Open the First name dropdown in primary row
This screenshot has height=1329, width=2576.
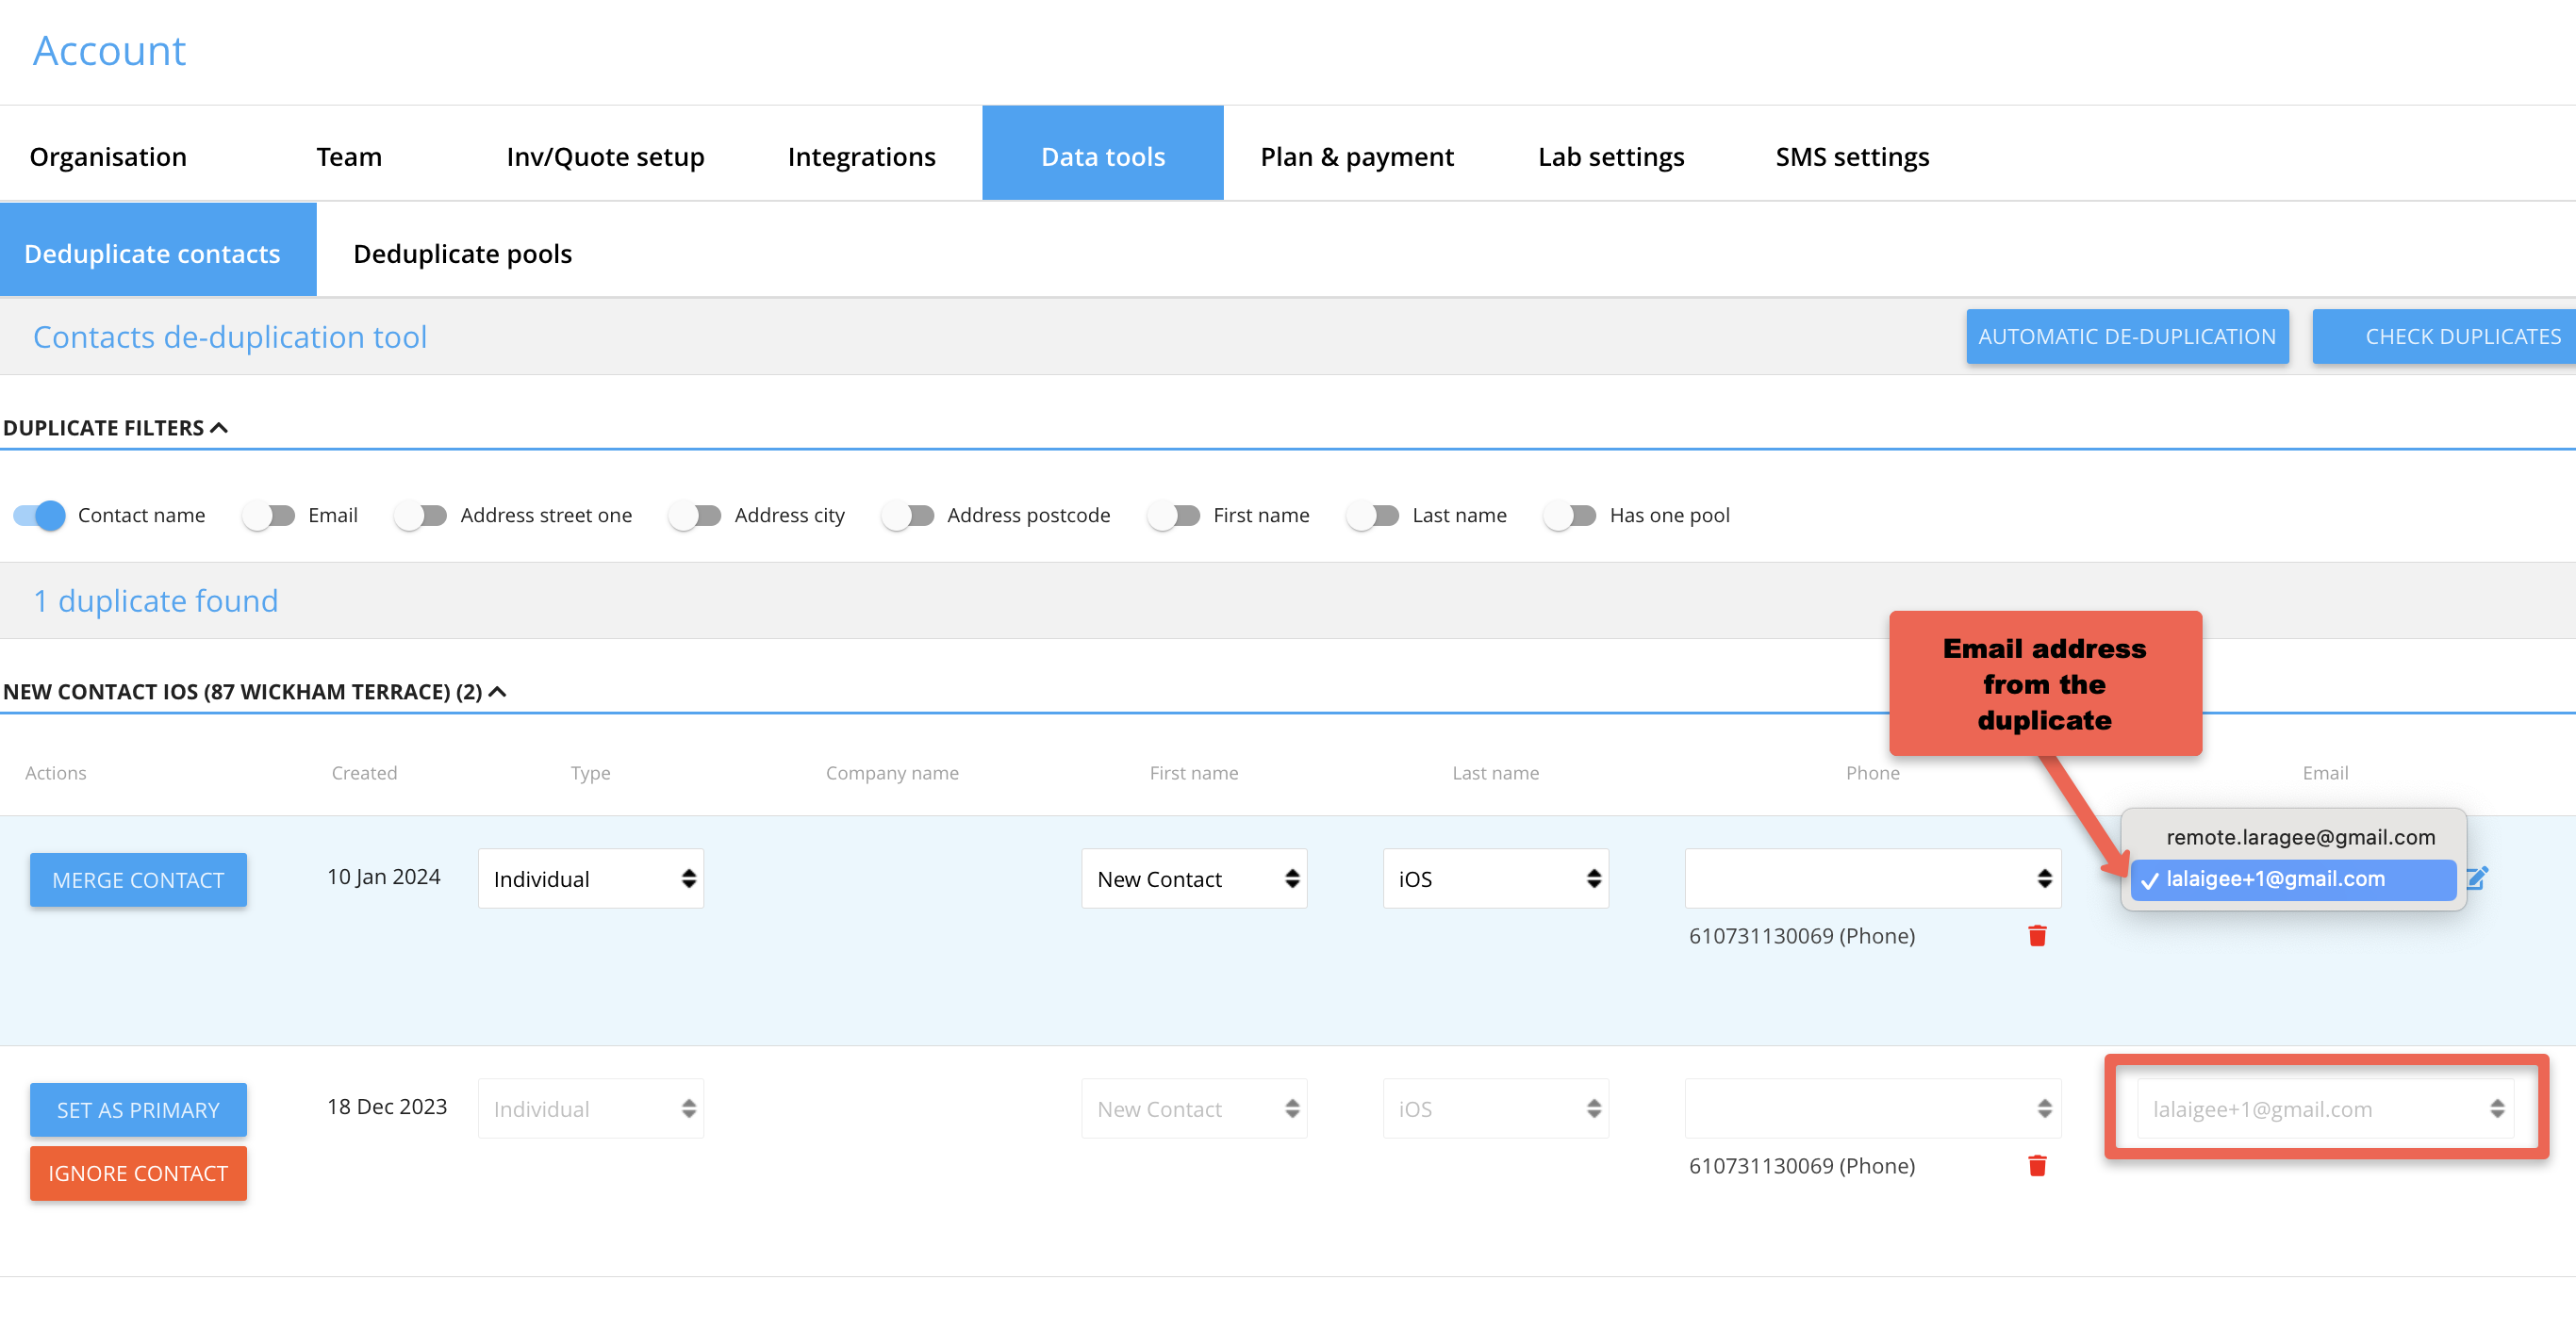(1194, 878)
